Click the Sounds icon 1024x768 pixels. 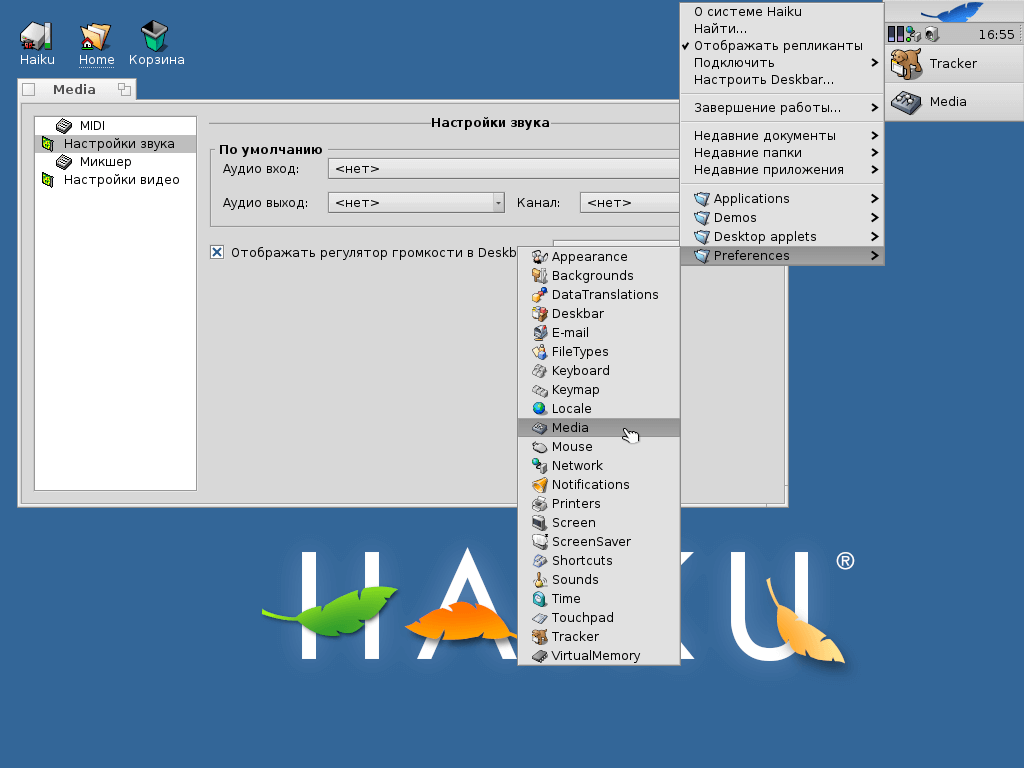(x=539, y=579)
